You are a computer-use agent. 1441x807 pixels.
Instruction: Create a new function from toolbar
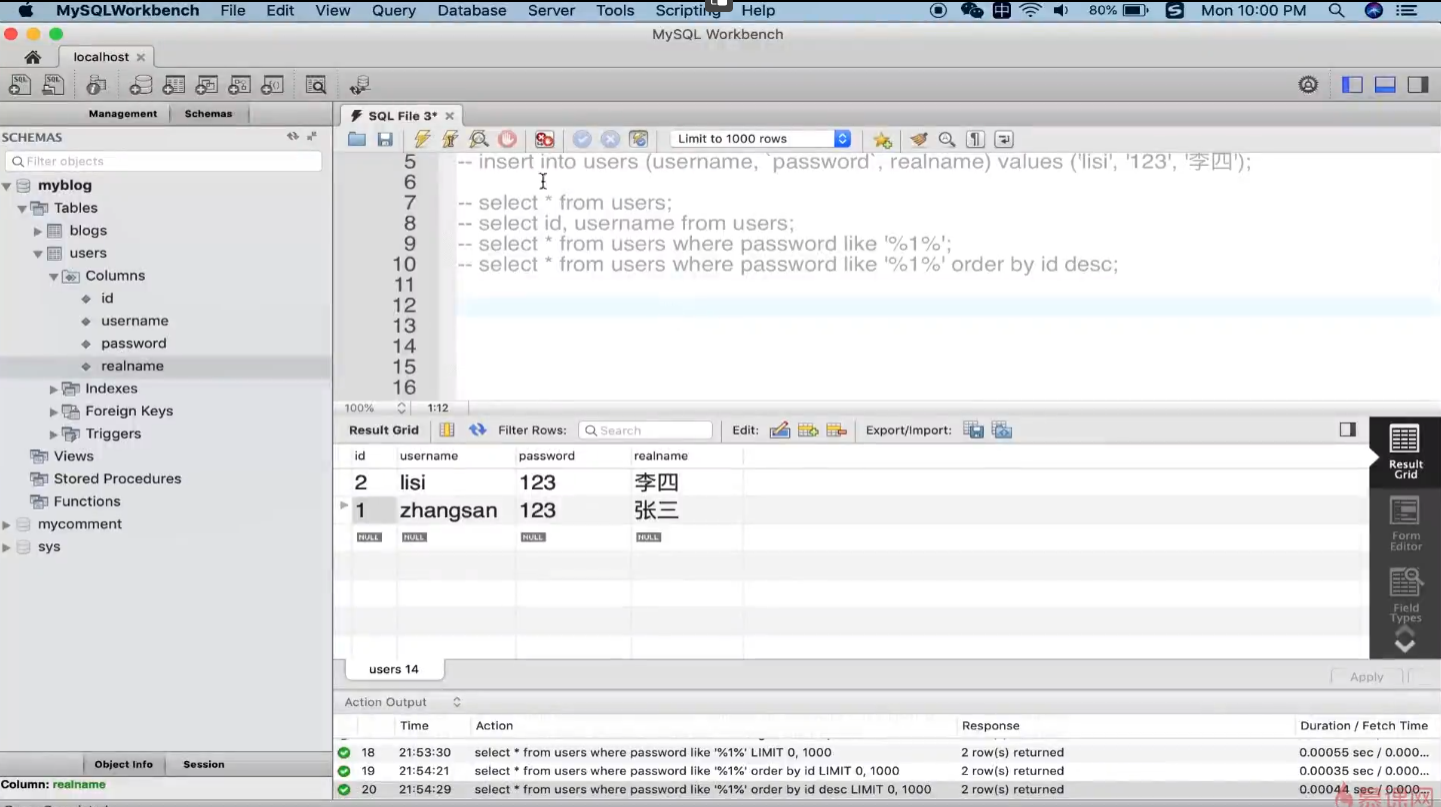pyautogui.click(x=272, y=85)
